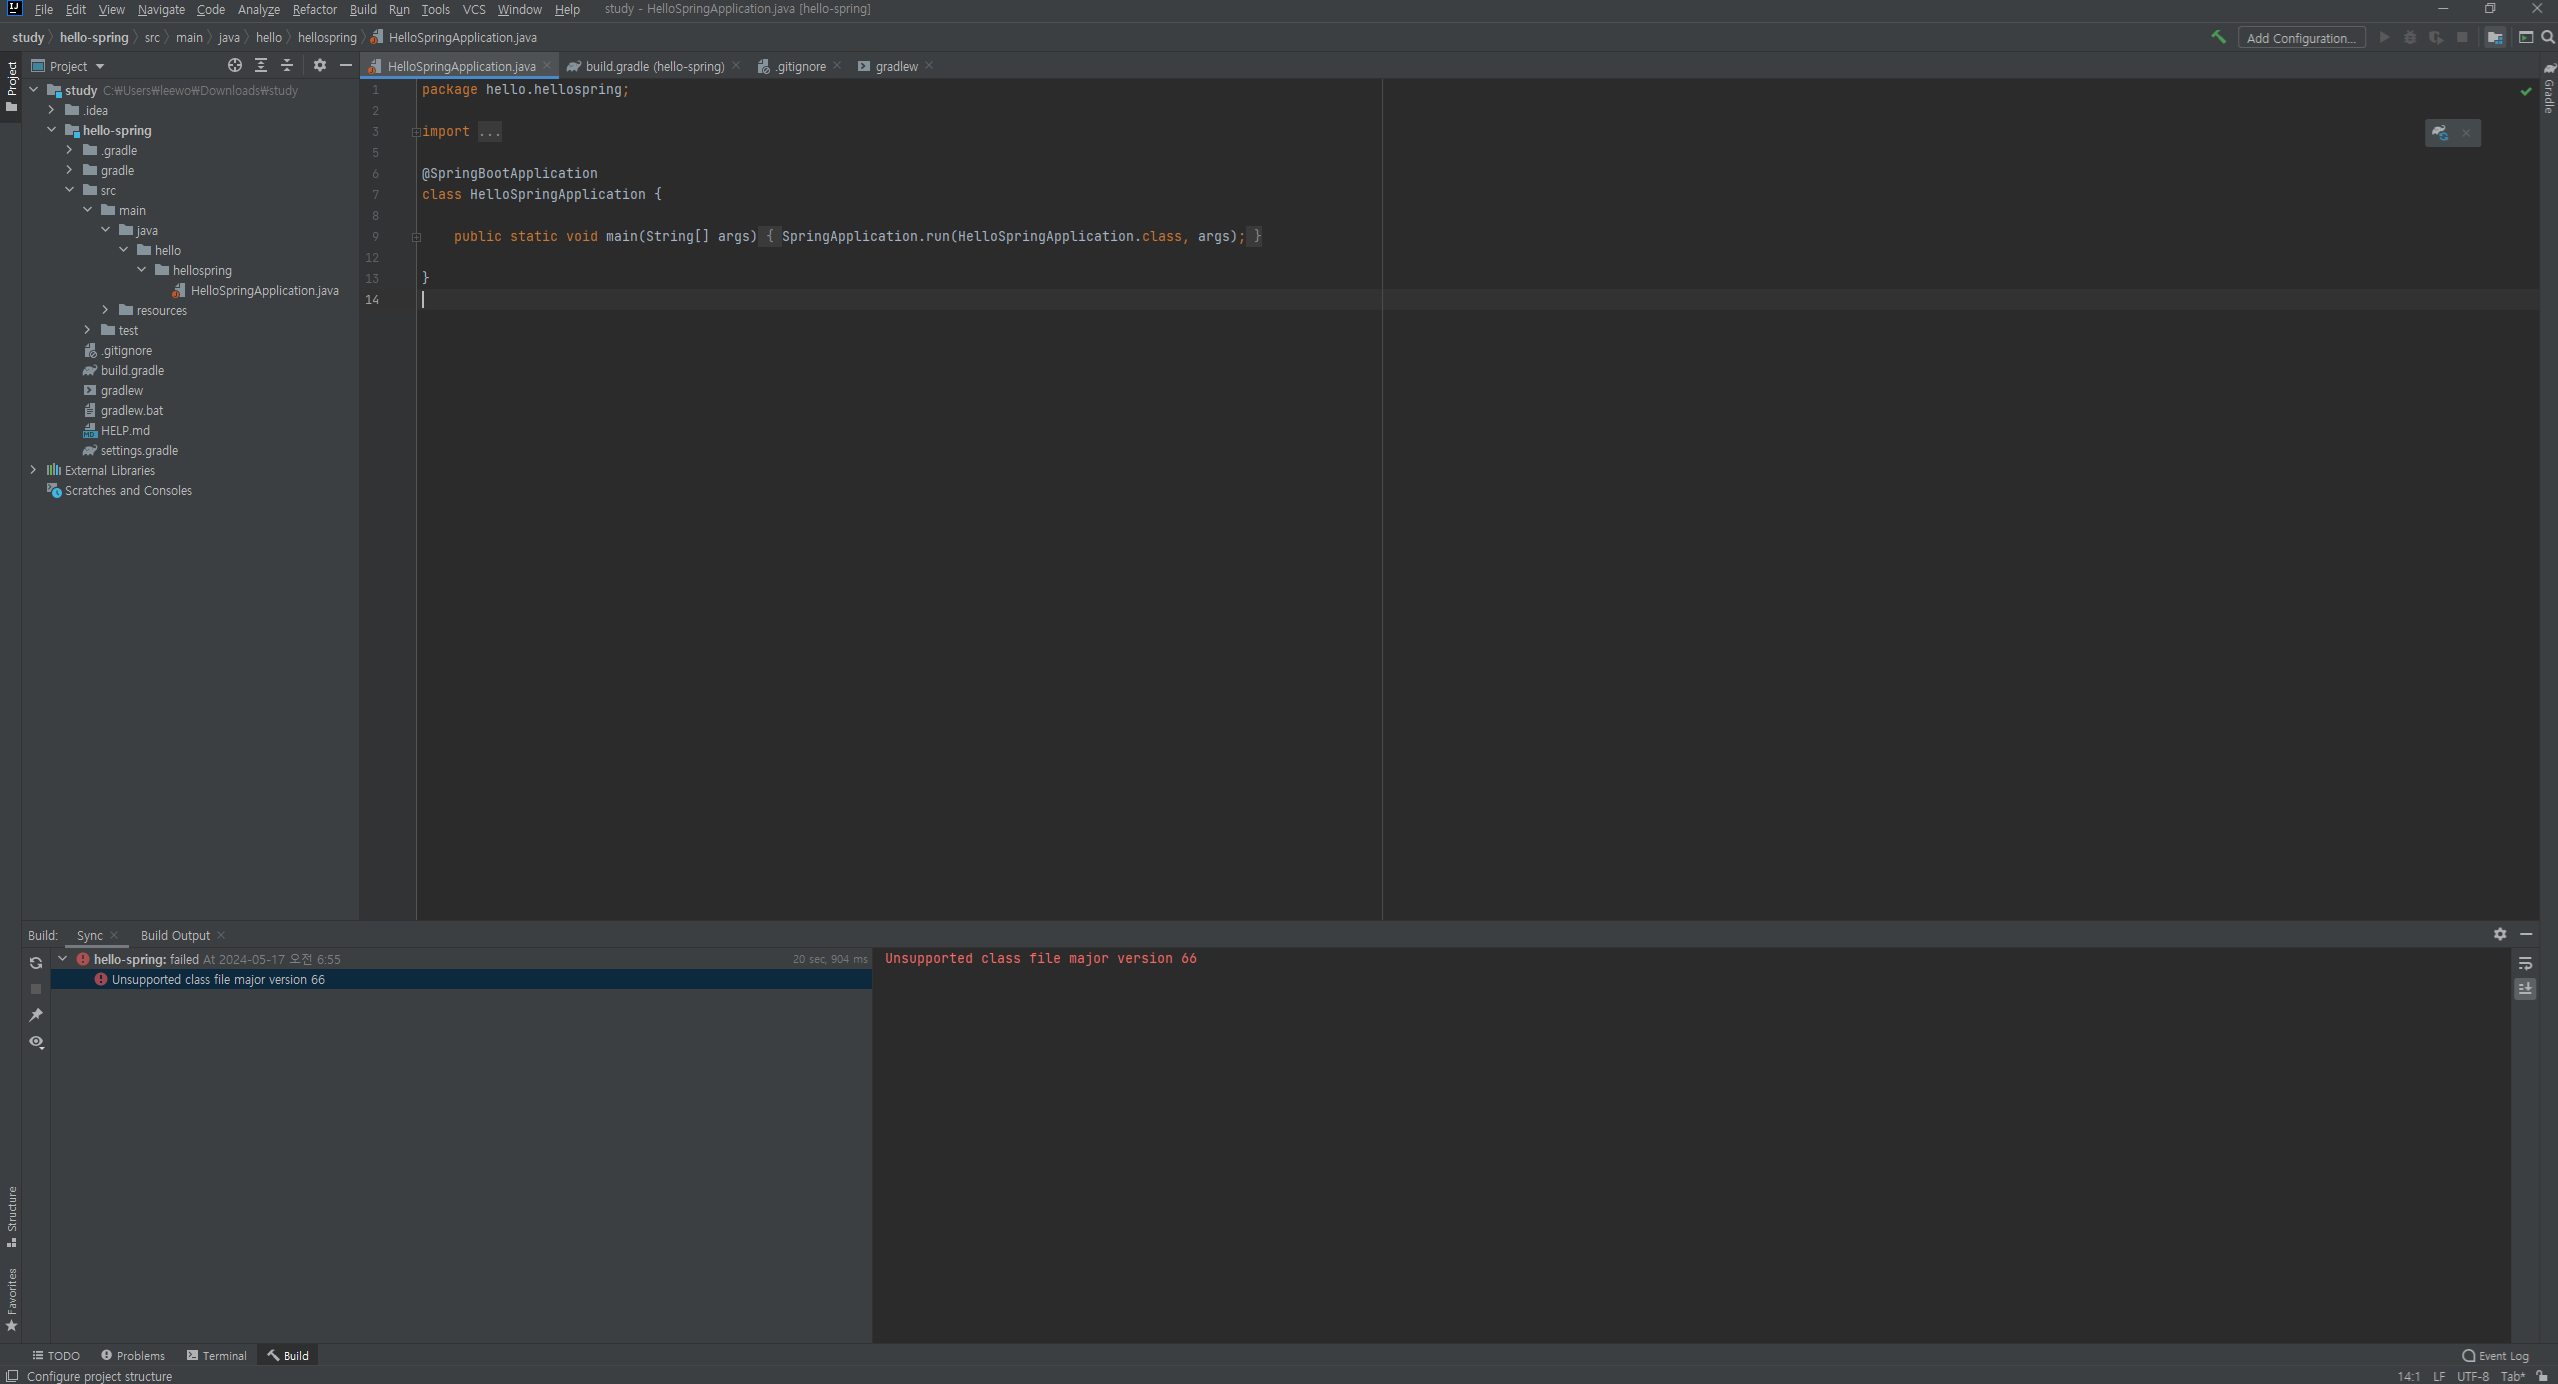Dismiss the floating Gradle reload popup
Image resolution: width=2558 pixels, height=1384 pixels.
(x=2466, y=133)
